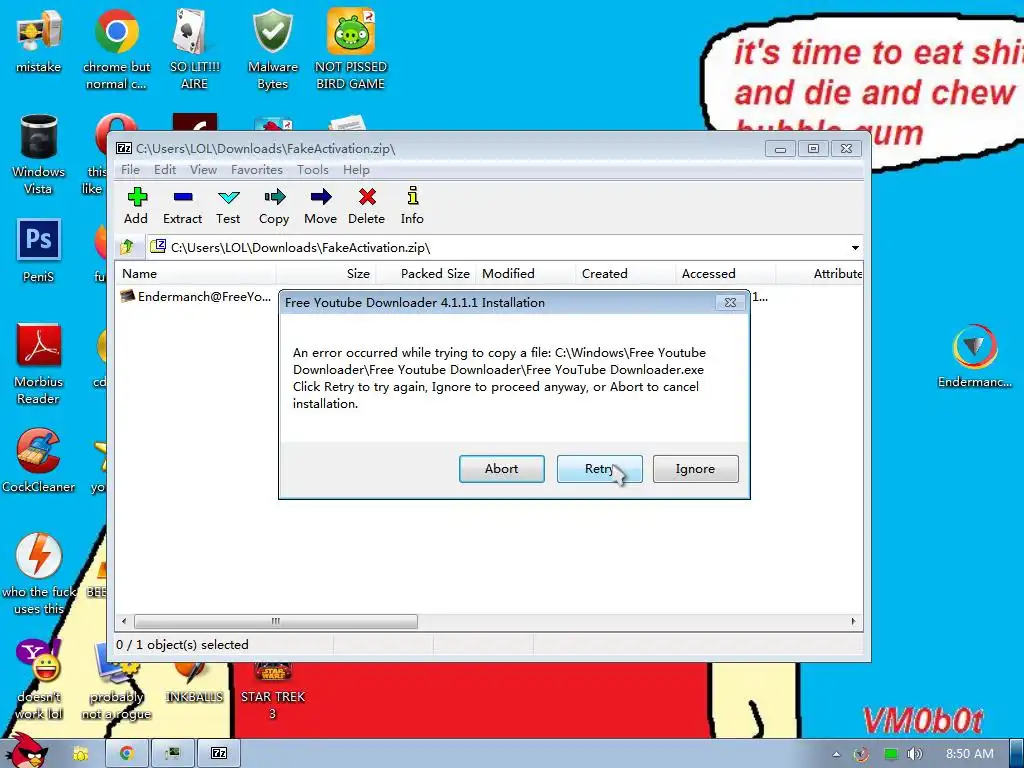1024x768 pixels.
Task: Click the Move toolbar icon
Action: point(321,205)
